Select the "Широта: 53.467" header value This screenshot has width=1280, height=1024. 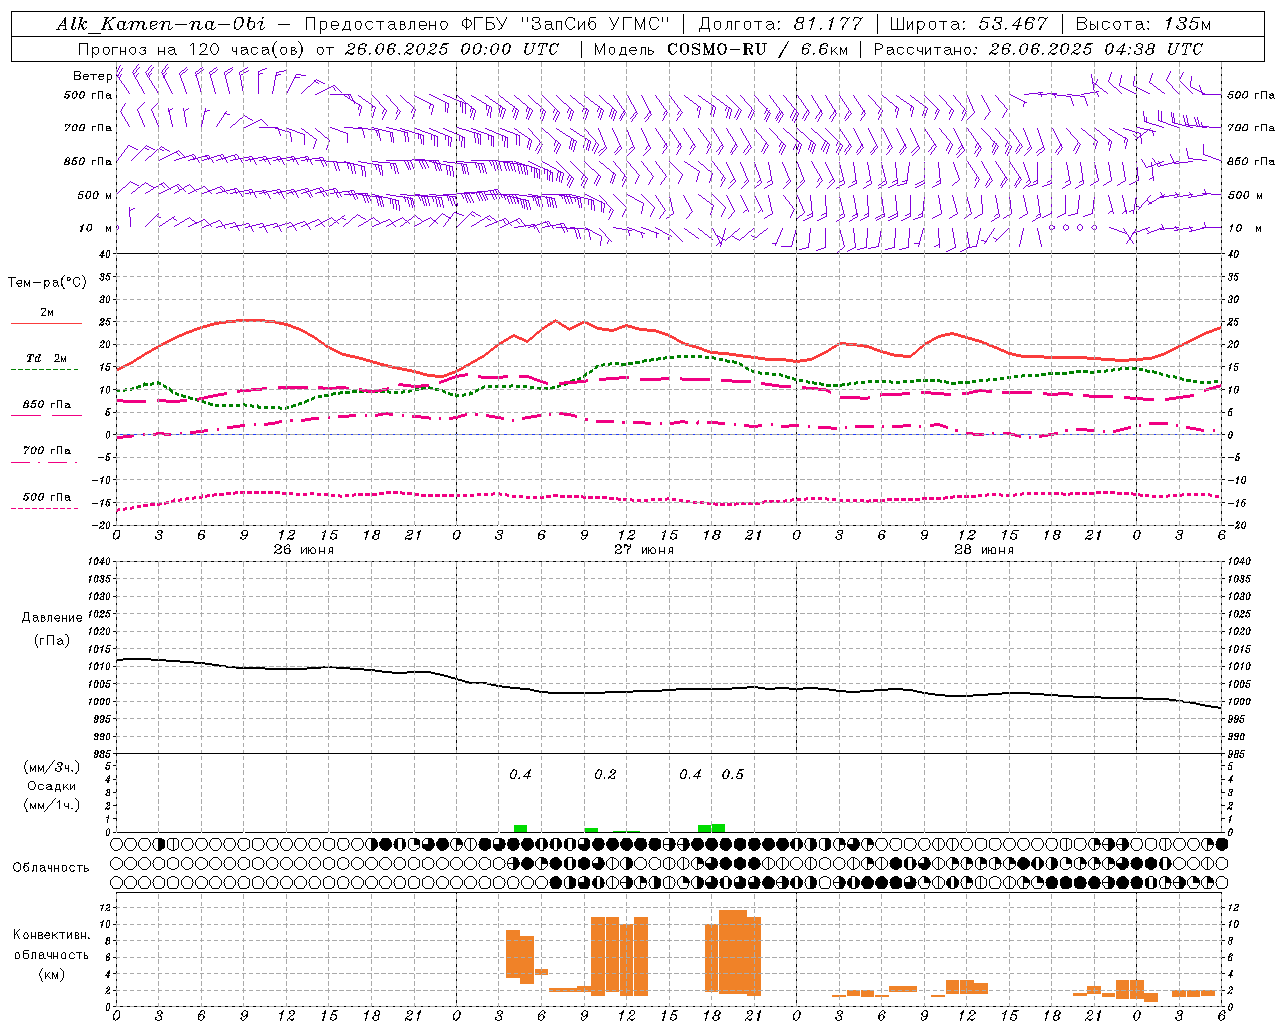click(x=968, y=24)
